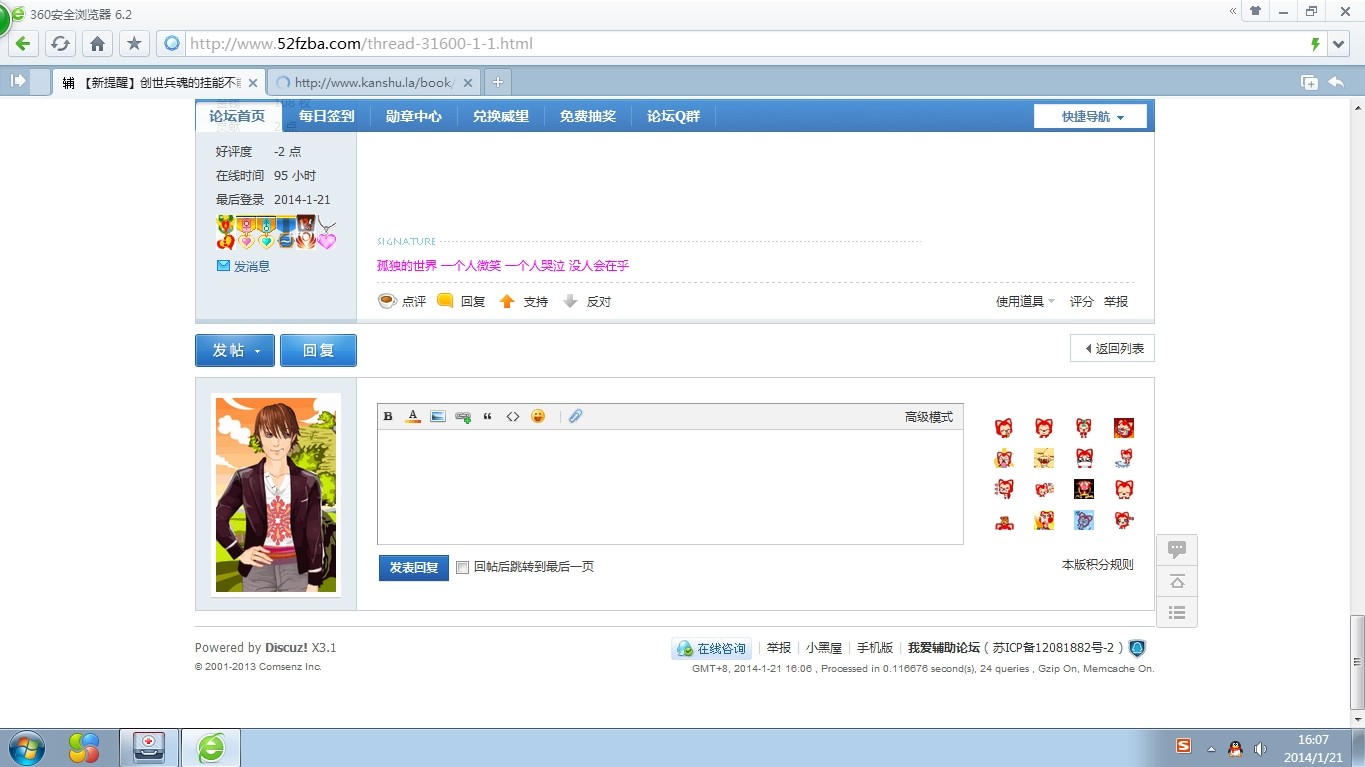
Task: Insert a code block with angle brackets icon
Action: pyautogui.click(x=513, y=416)
